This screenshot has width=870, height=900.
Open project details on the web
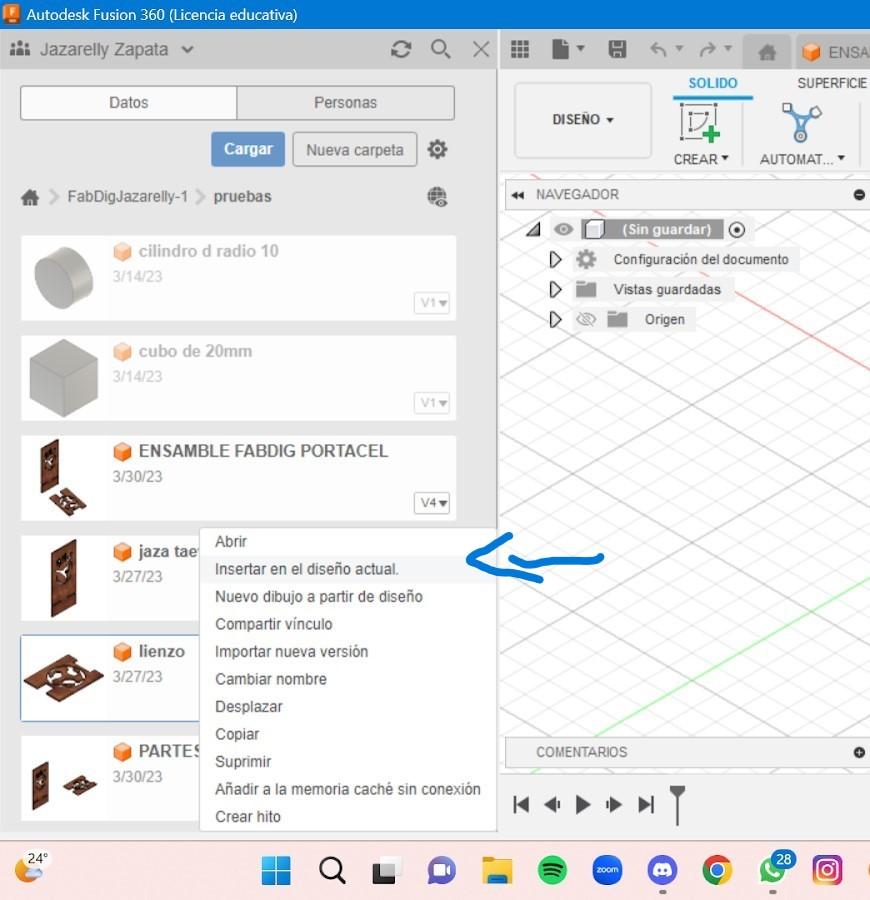coord(437,197)
